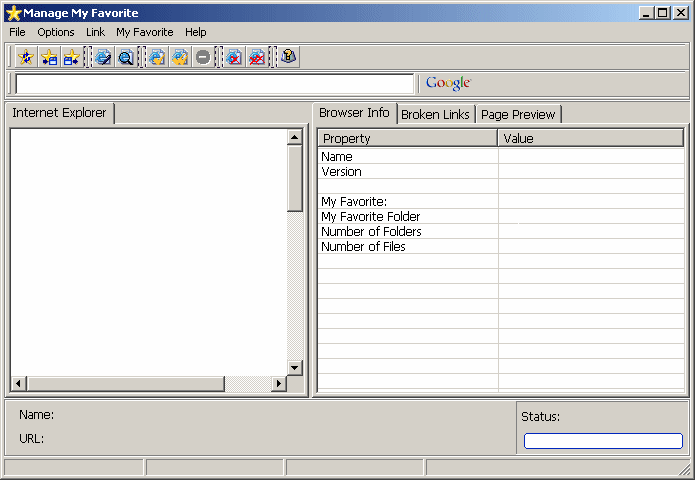Click the Status progress bar
Image resolution: width=695 pixels, height=480 pixels.
coord(603,441)
